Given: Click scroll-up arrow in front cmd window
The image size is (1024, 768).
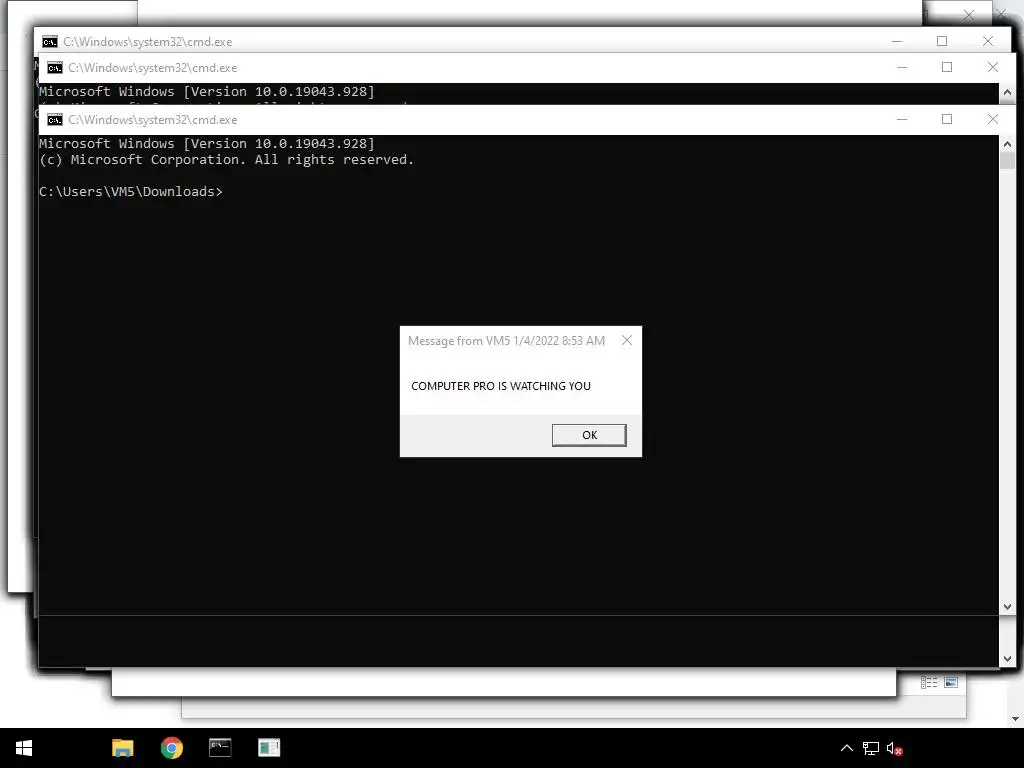Looking at the screenshot, I should (x=1007, y=144).
